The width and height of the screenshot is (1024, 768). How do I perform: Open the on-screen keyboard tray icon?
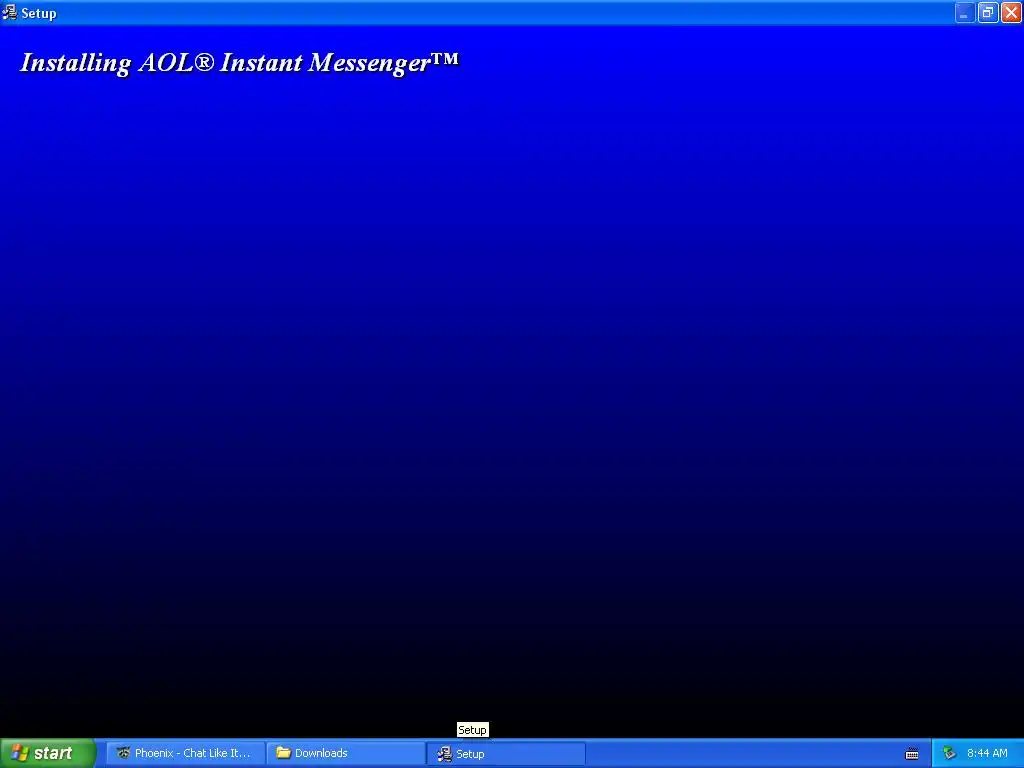912,754
